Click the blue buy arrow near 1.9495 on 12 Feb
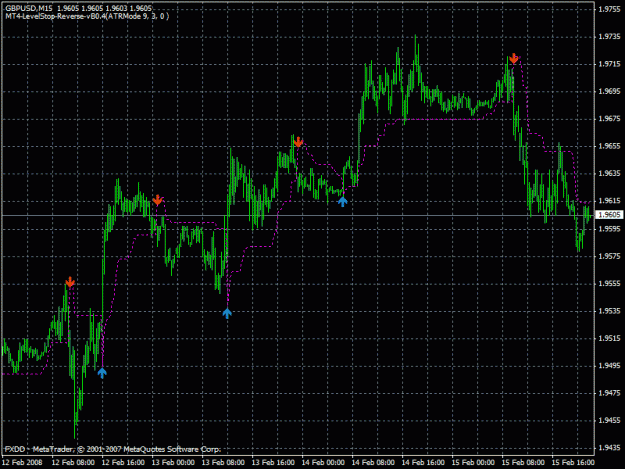This screenshot has width=625, height=469. pyautogui.click(x=102, y=373)
